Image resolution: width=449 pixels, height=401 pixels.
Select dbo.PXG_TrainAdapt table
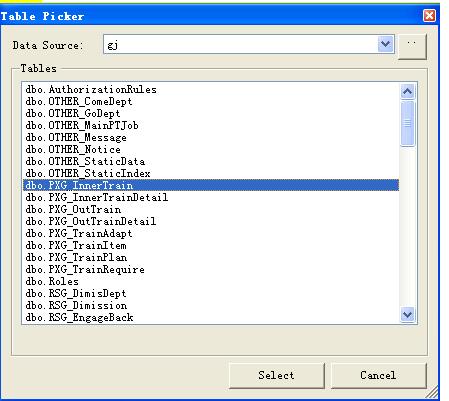pyautogui.click(x=211, y=233)
